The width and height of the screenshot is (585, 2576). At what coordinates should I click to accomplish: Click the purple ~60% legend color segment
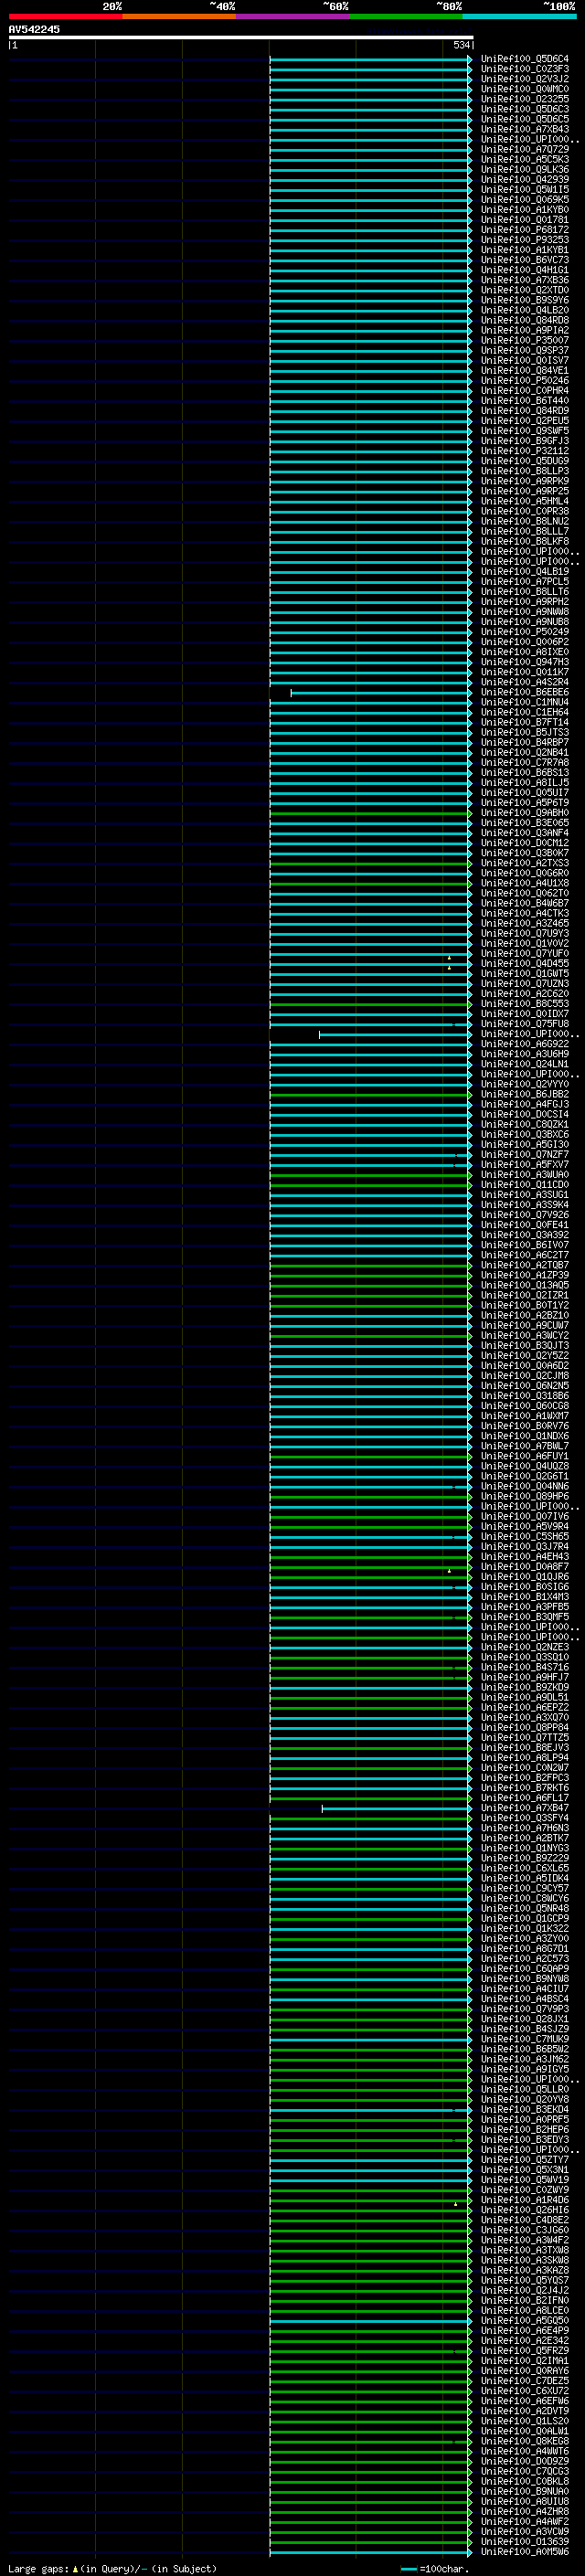[x=292, y=16]
